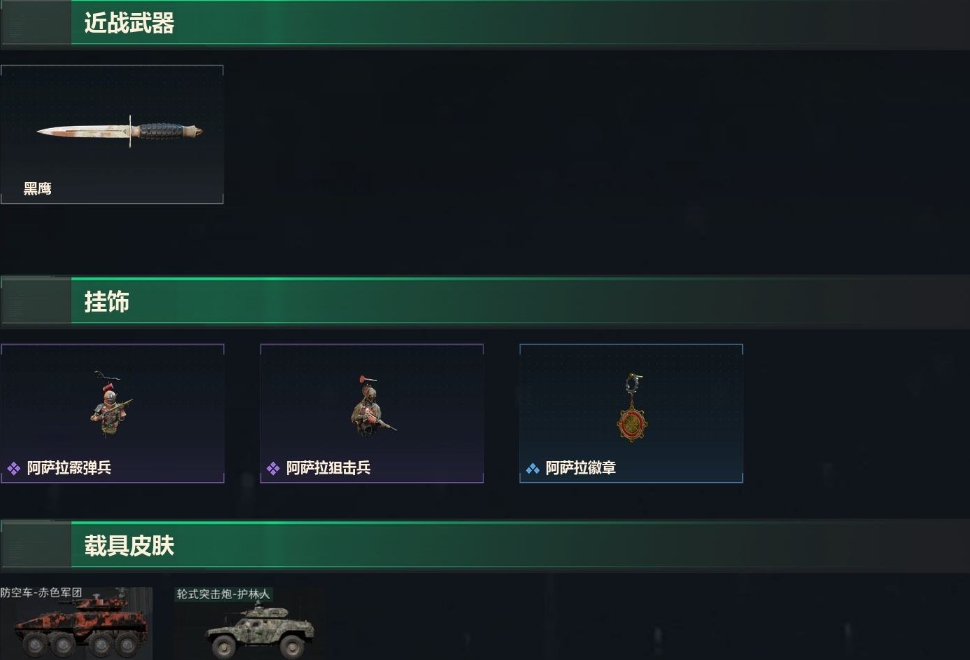Click the 黑鹰 item name label
This screenshot has width=970, height=660.
pos(37,189)
